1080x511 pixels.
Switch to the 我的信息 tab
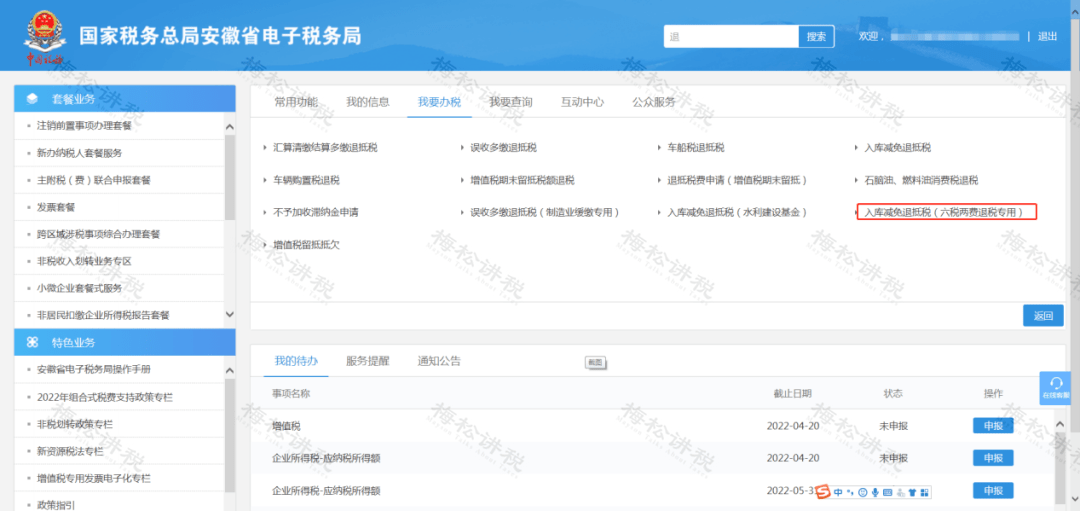click(368, 102)
